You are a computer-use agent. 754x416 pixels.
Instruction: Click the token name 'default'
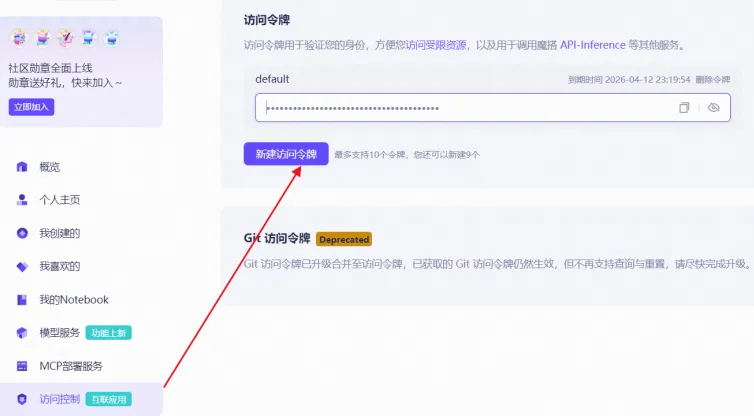(272, 79)
